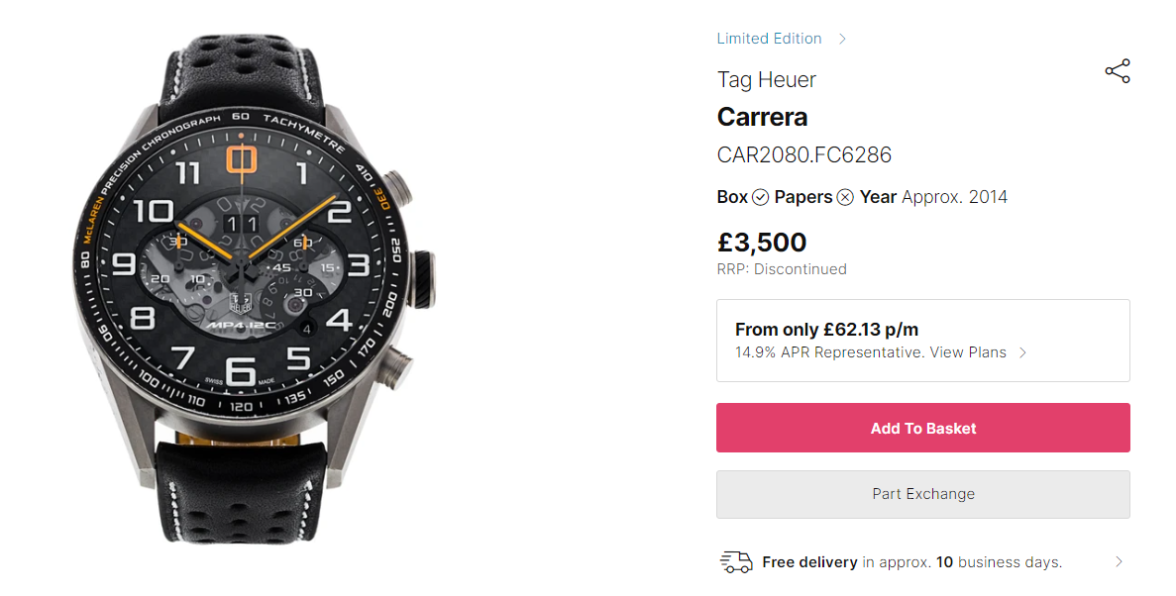Click the CAR2080.FC6286 reference number
The width and height of the screenshot is (1176, 596).
pyautogui.click(x=804, y=155)
